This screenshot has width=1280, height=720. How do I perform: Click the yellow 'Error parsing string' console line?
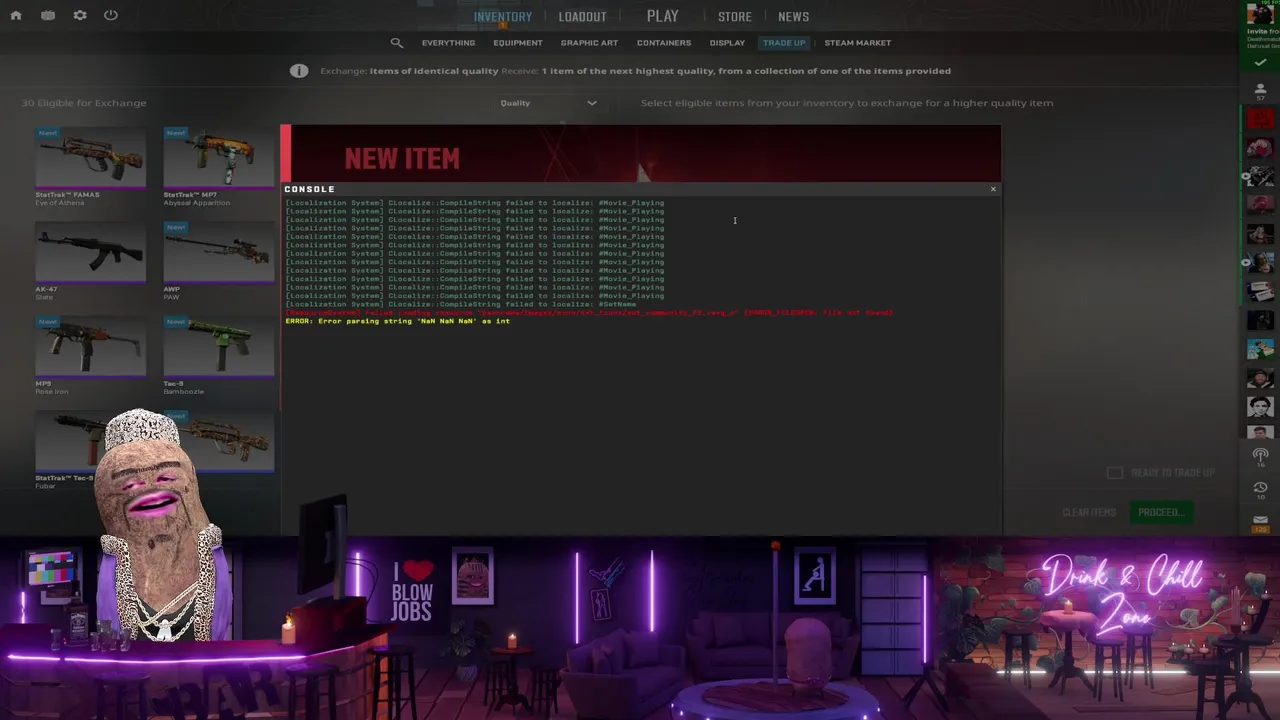point(398,321)
